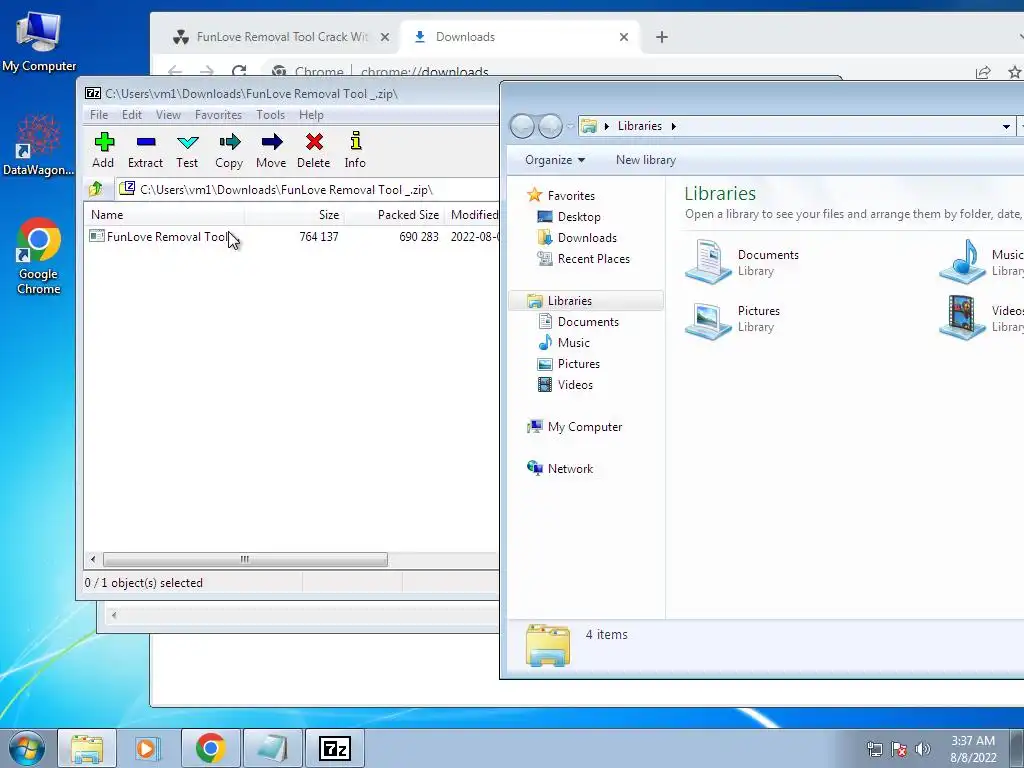1024x768 pixels.
Task: Open the Action Center flag icon
Action: 899,749
